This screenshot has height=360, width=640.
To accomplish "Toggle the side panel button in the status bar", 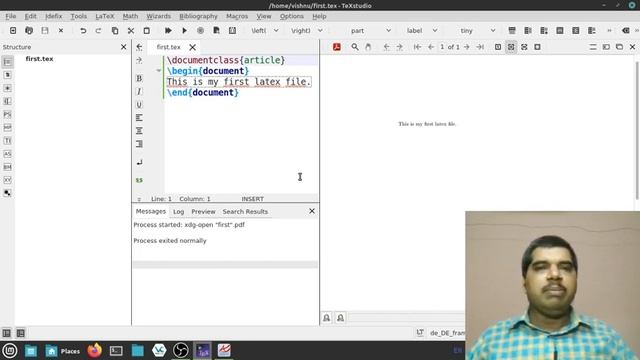I will coord(7,333).
